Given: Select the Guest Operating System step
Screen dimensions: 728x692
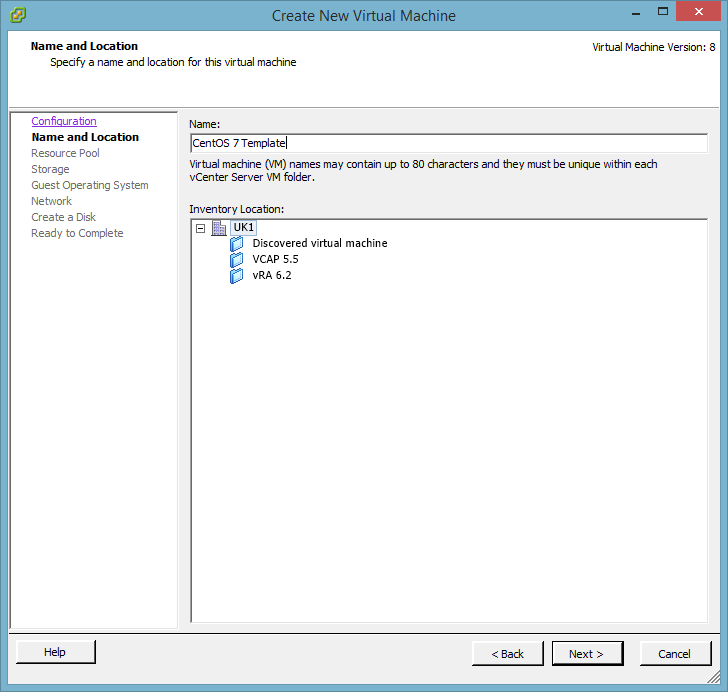Looking at the screenshot, I should tap(89, 185).
